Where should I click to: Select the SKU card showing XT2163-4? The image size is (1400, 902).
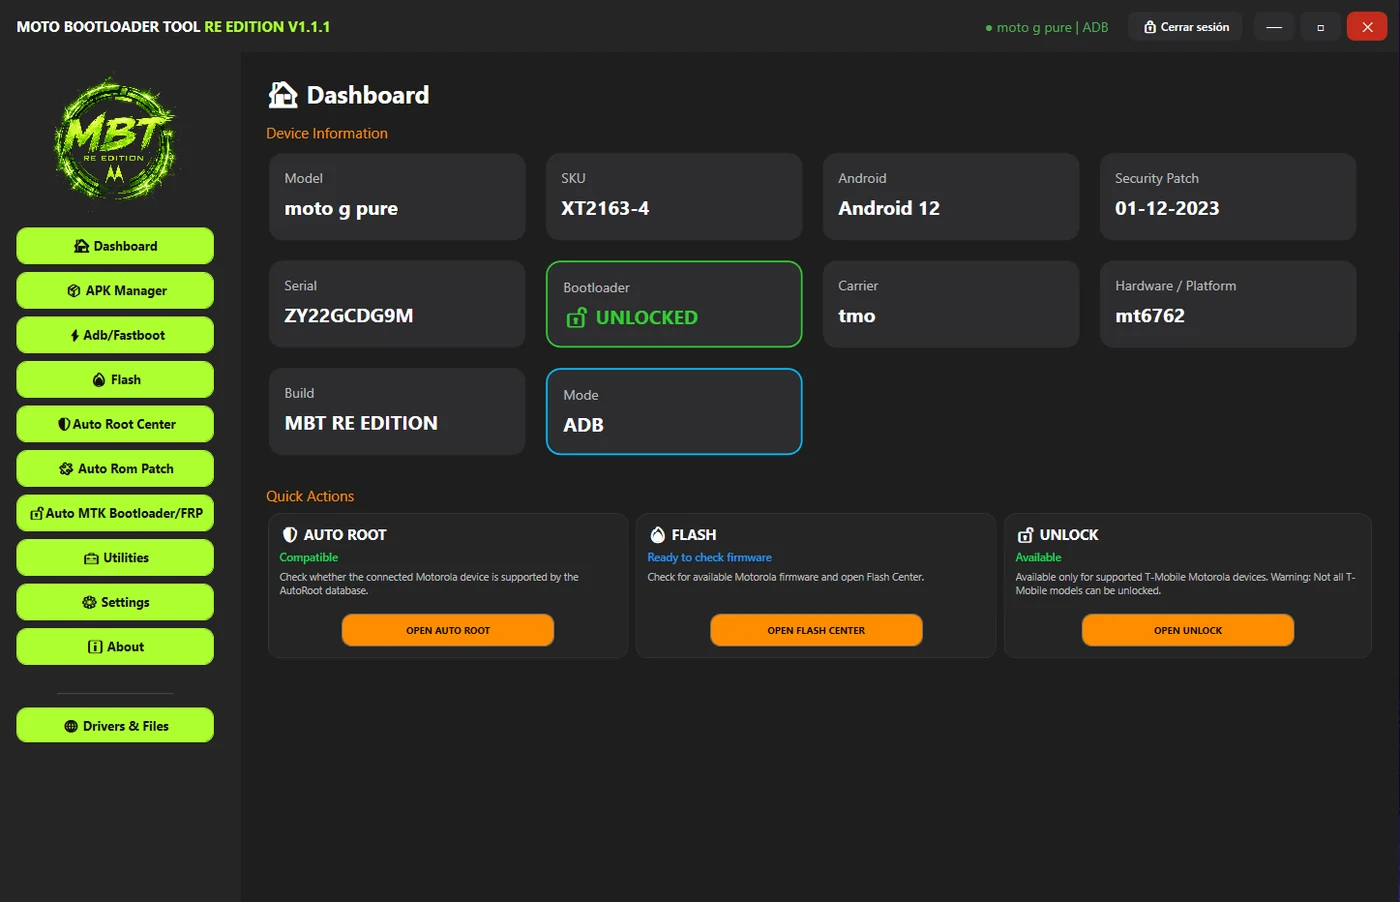click(x=674, y=196)
